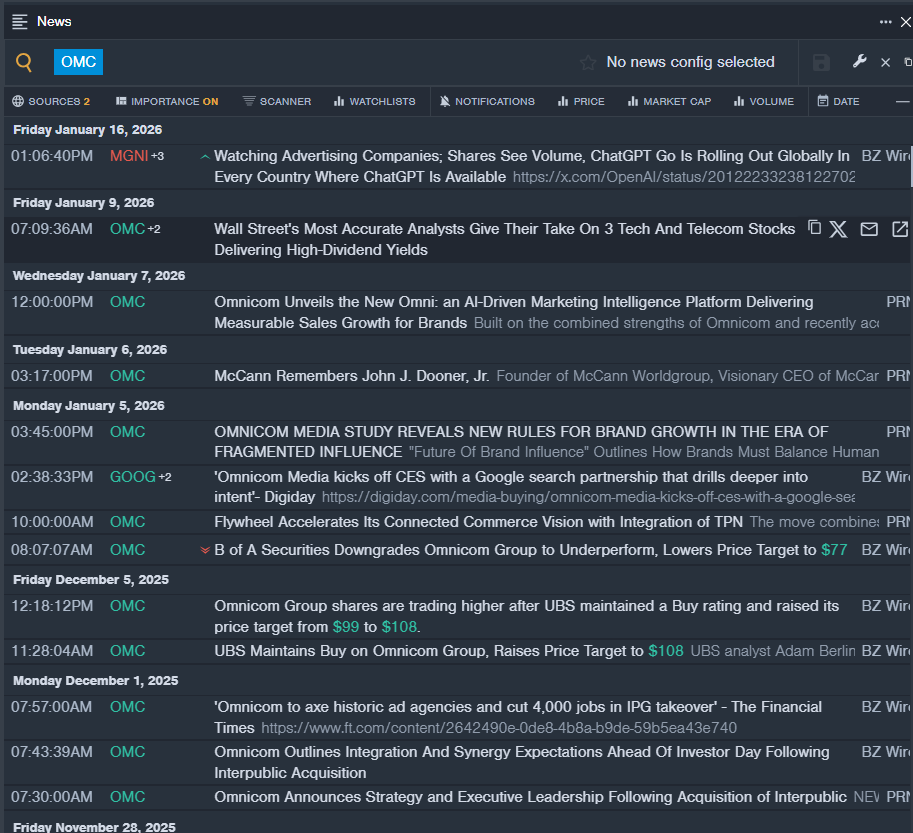
Task: Open news settings wrench icon
Action: coord(859,62)
